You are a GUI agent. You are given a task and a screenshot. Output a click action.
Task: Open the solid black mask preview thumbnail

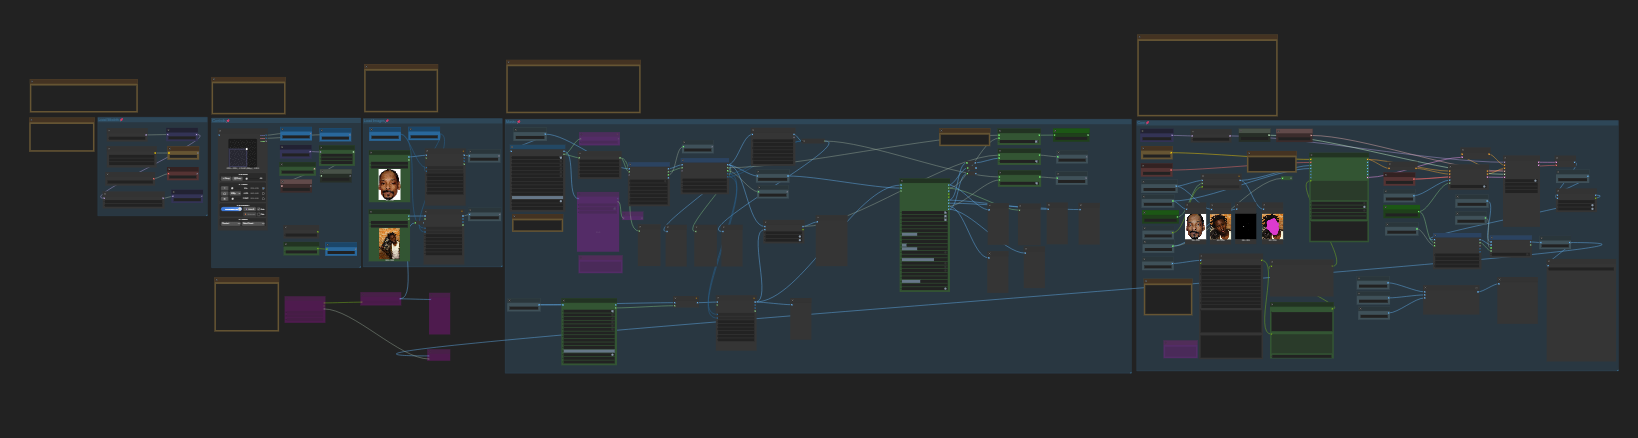tap(1245, 227)
